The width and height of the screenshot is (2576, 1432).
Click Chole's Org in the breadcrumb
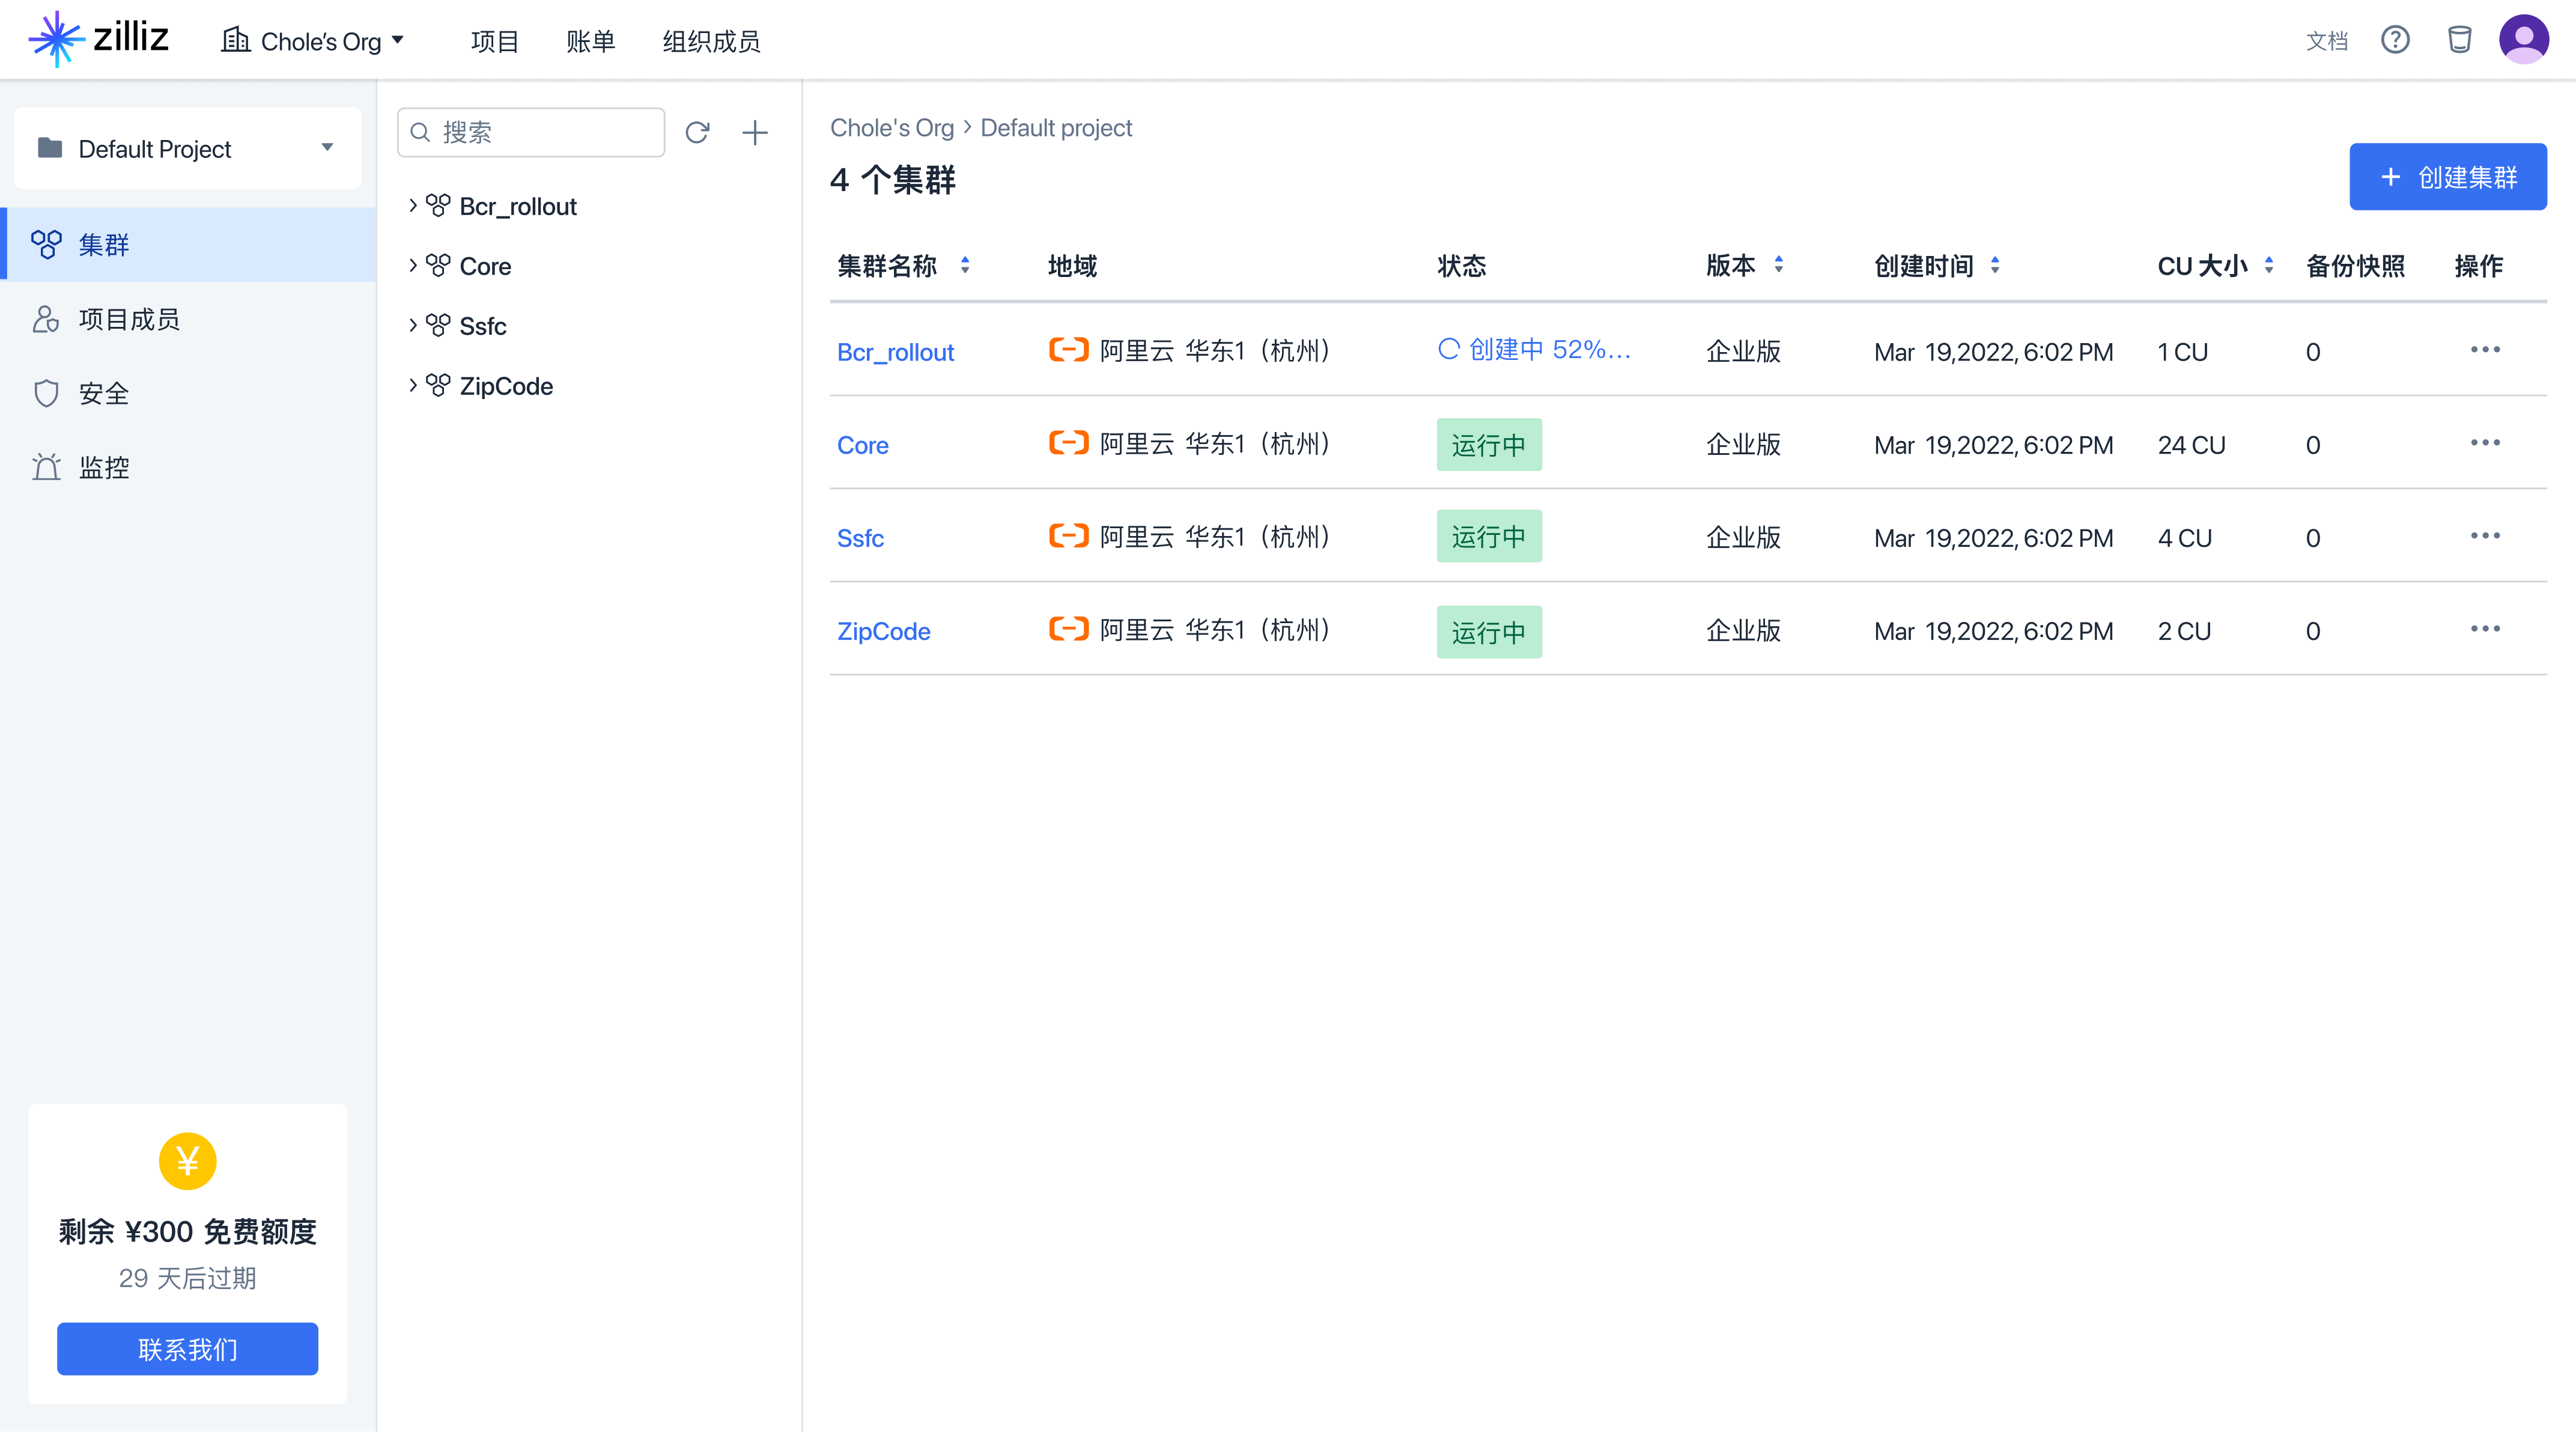(x=892, y=128)
